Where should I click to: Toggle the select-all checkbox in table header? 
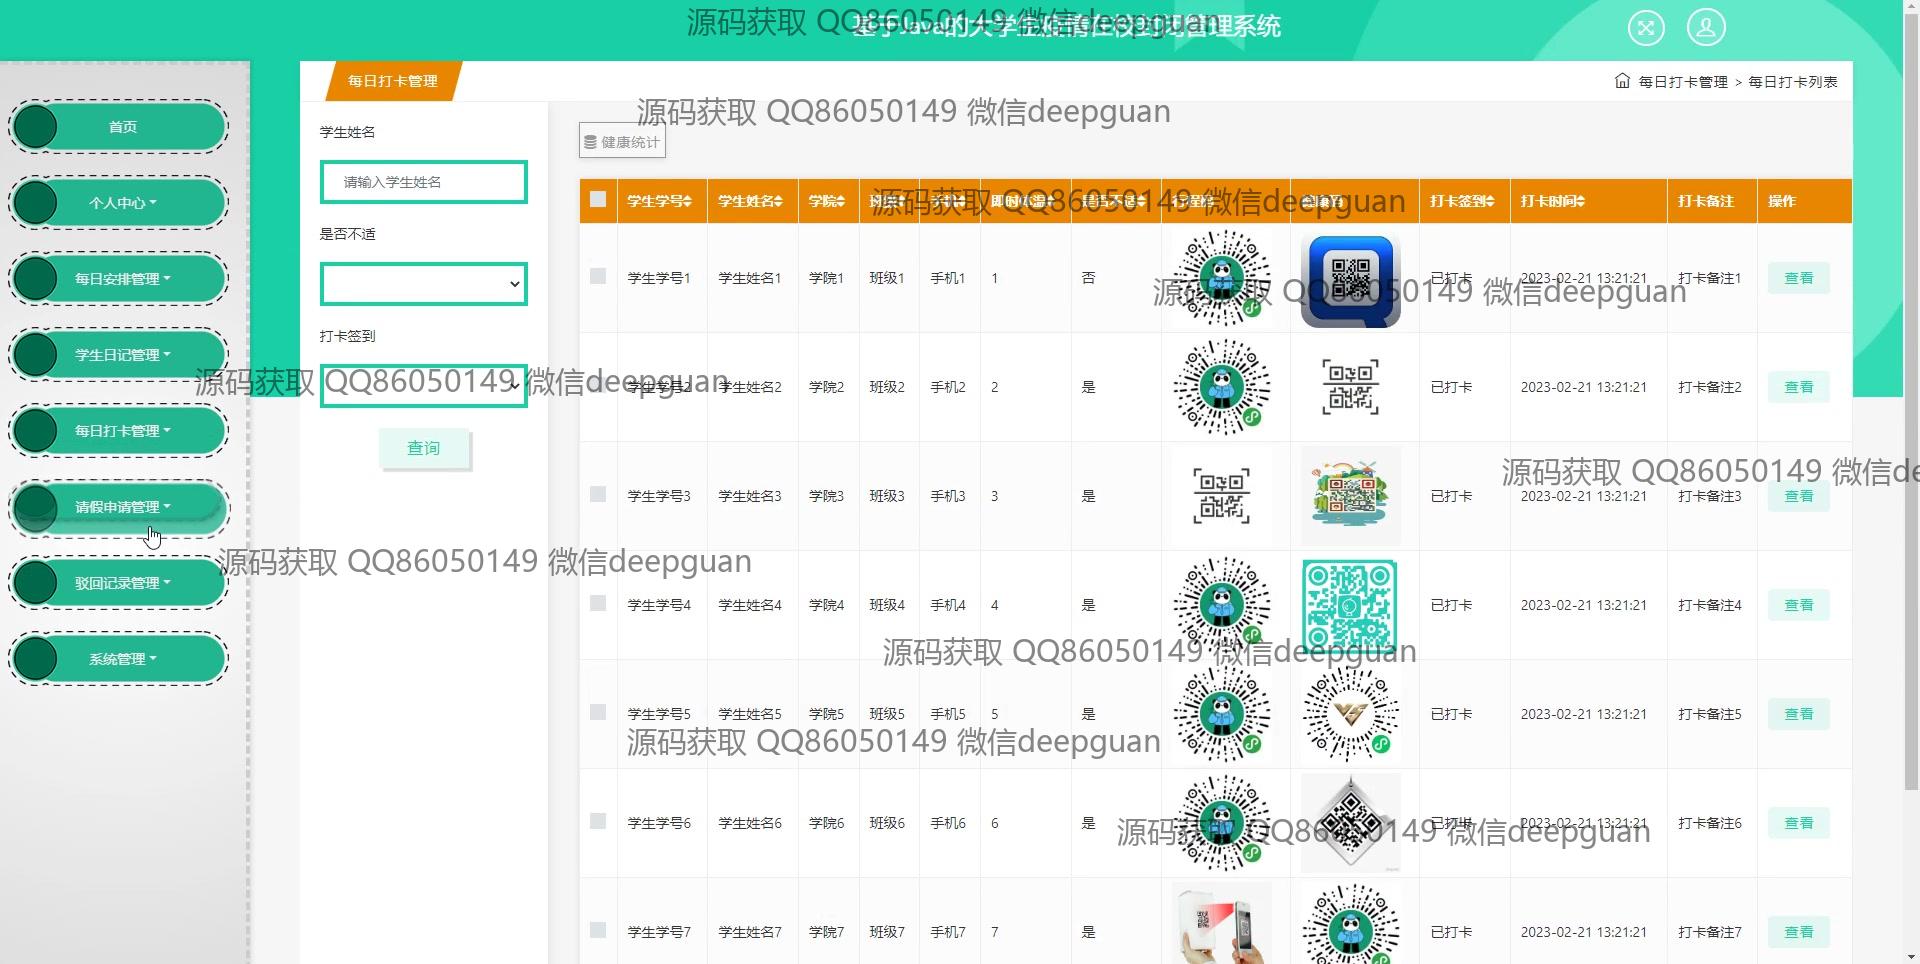598,199
